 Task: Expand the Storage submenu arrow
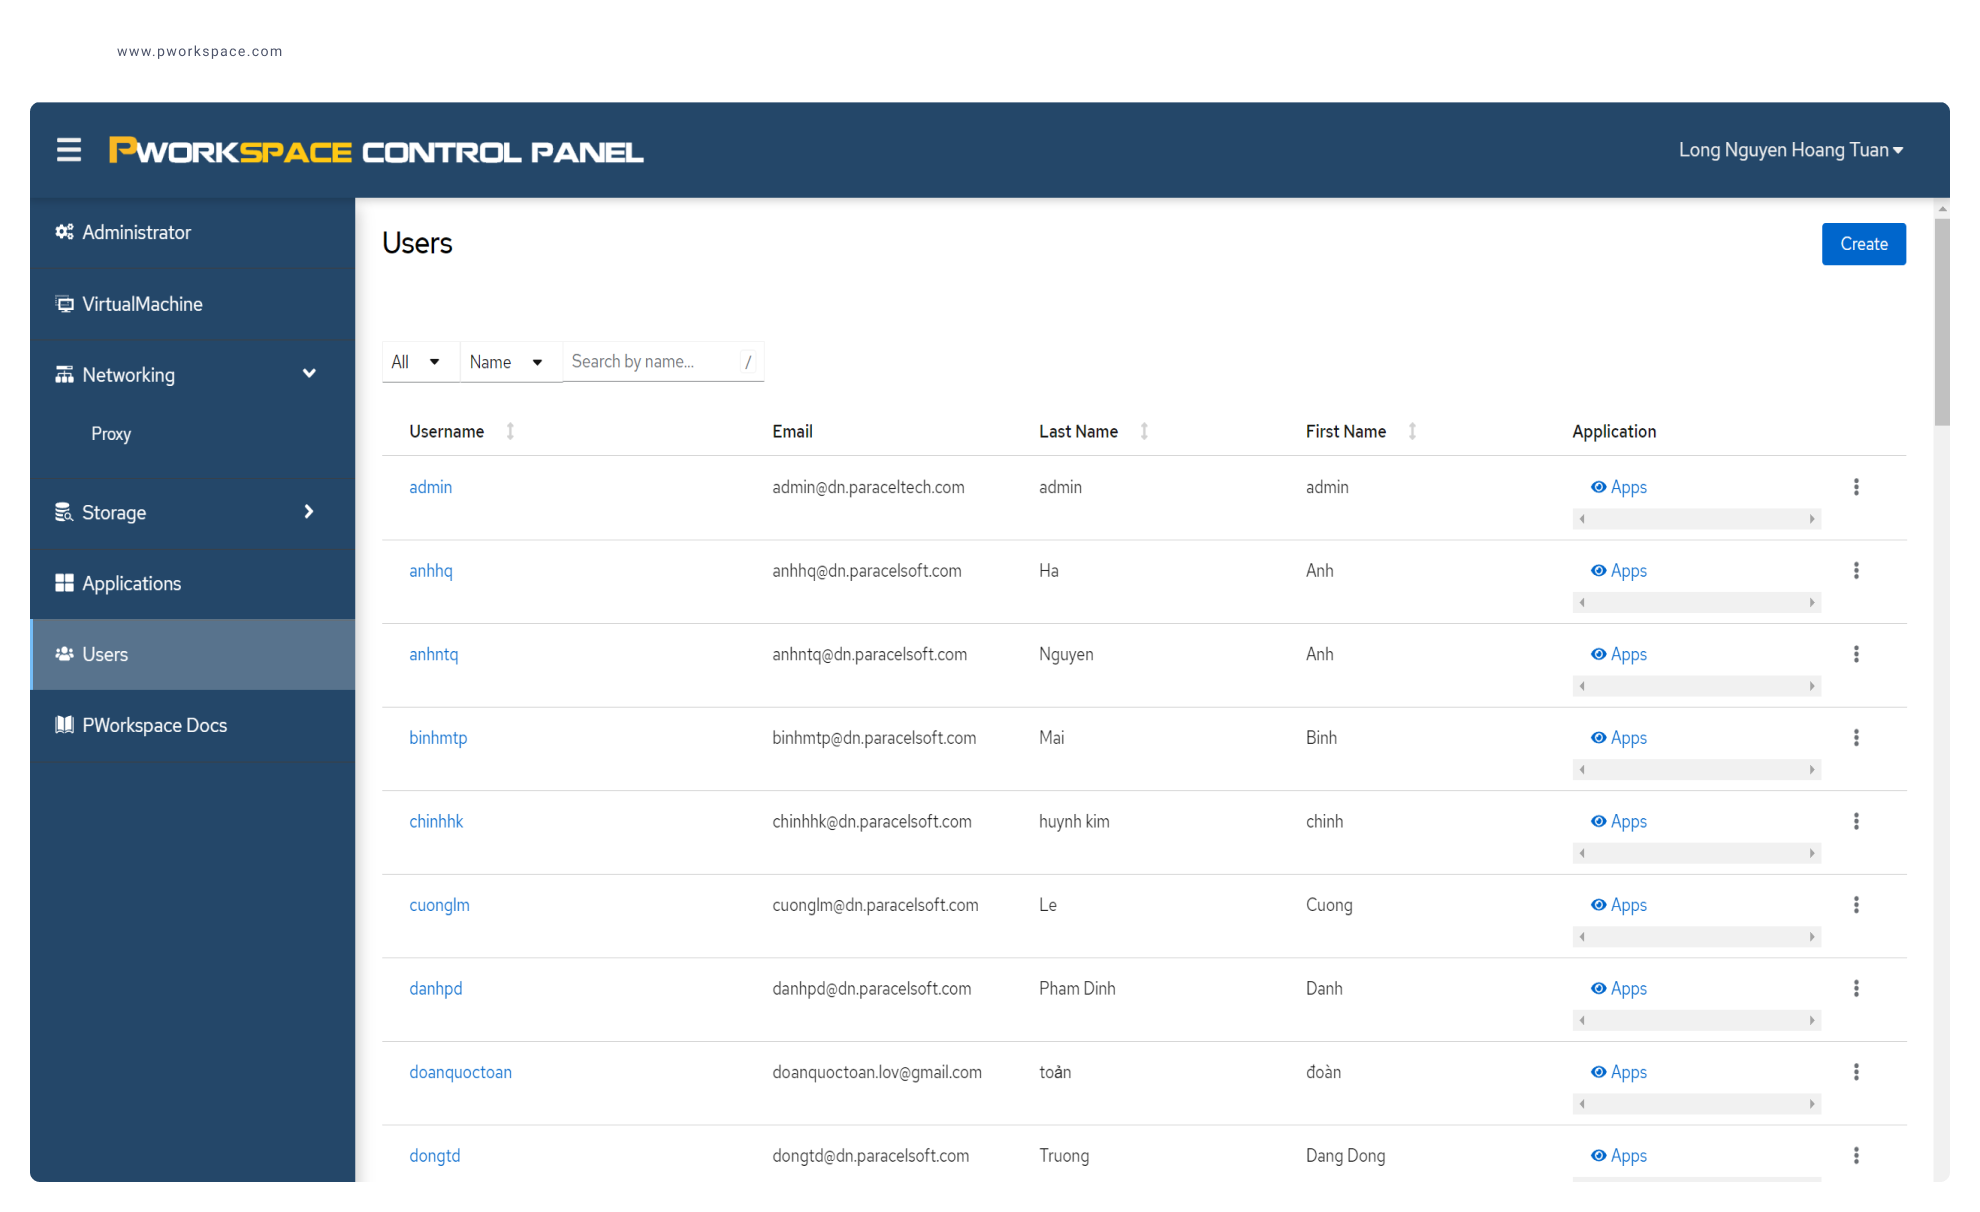point(309,512)
